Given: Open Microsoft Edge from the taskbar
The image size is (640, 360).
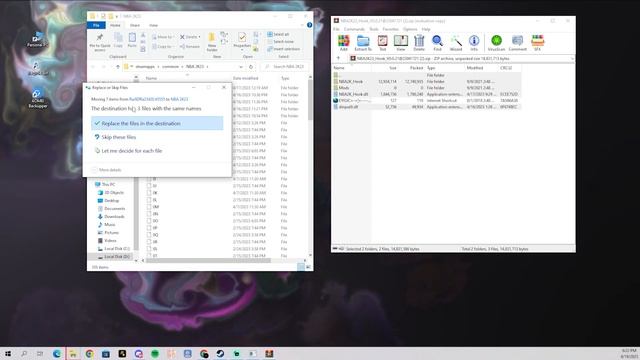Looking at the screenshot, I should tap(57, 353).
